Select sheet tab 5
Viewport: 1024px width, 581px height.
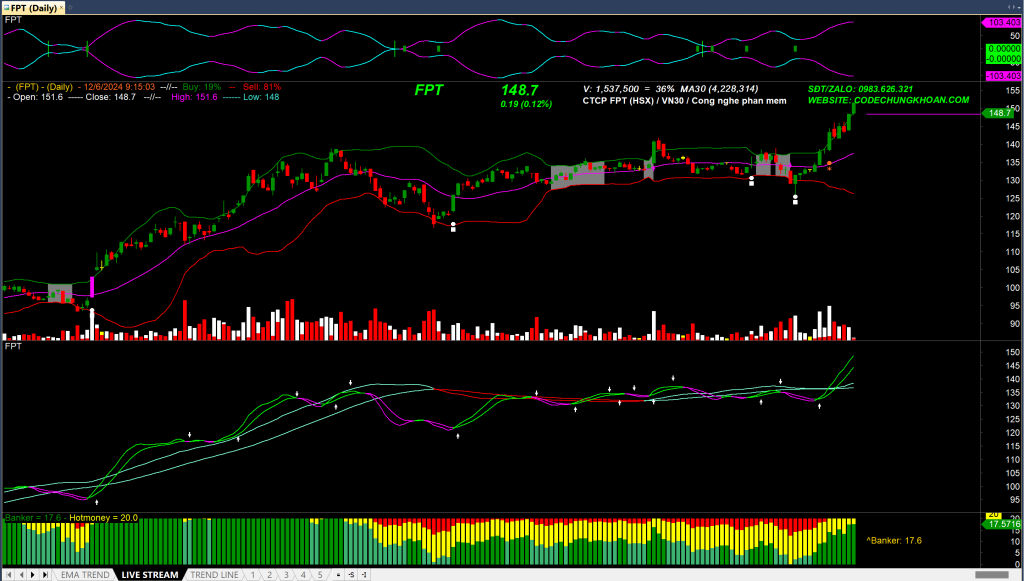pyautogui.click(x=319, y=575)
